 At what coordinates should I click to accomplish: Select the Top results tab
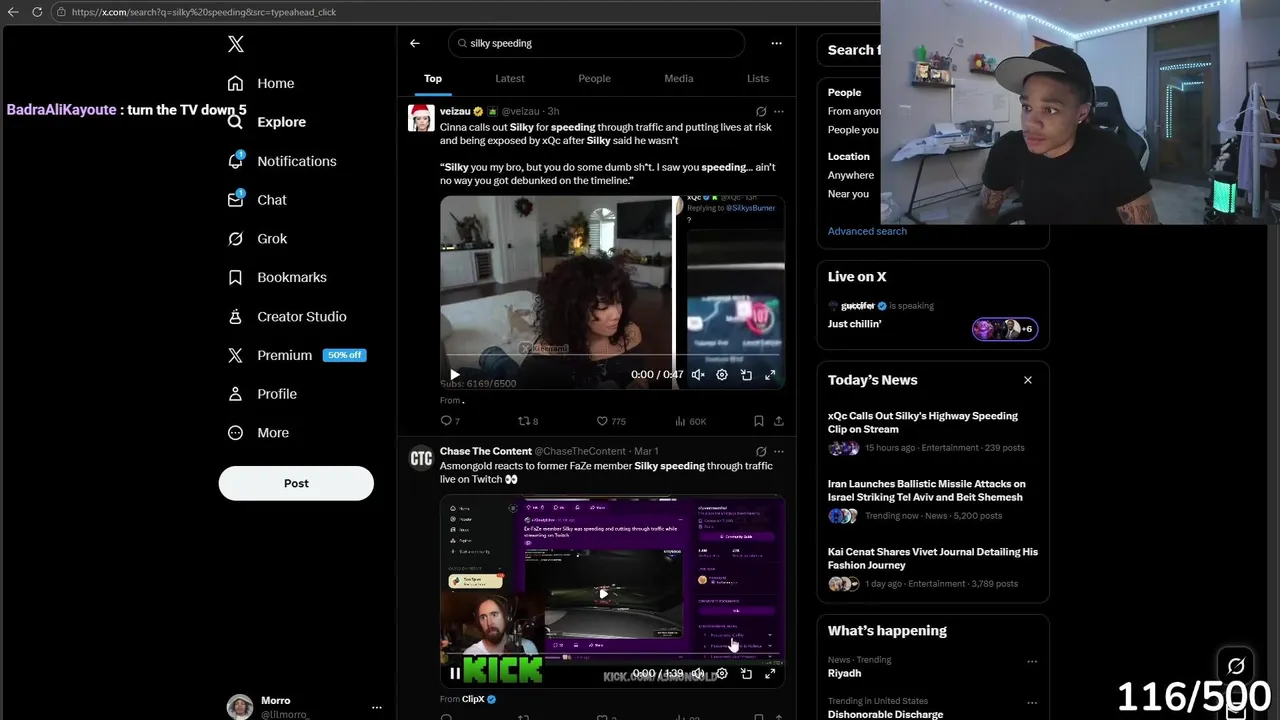click(433, 78)
